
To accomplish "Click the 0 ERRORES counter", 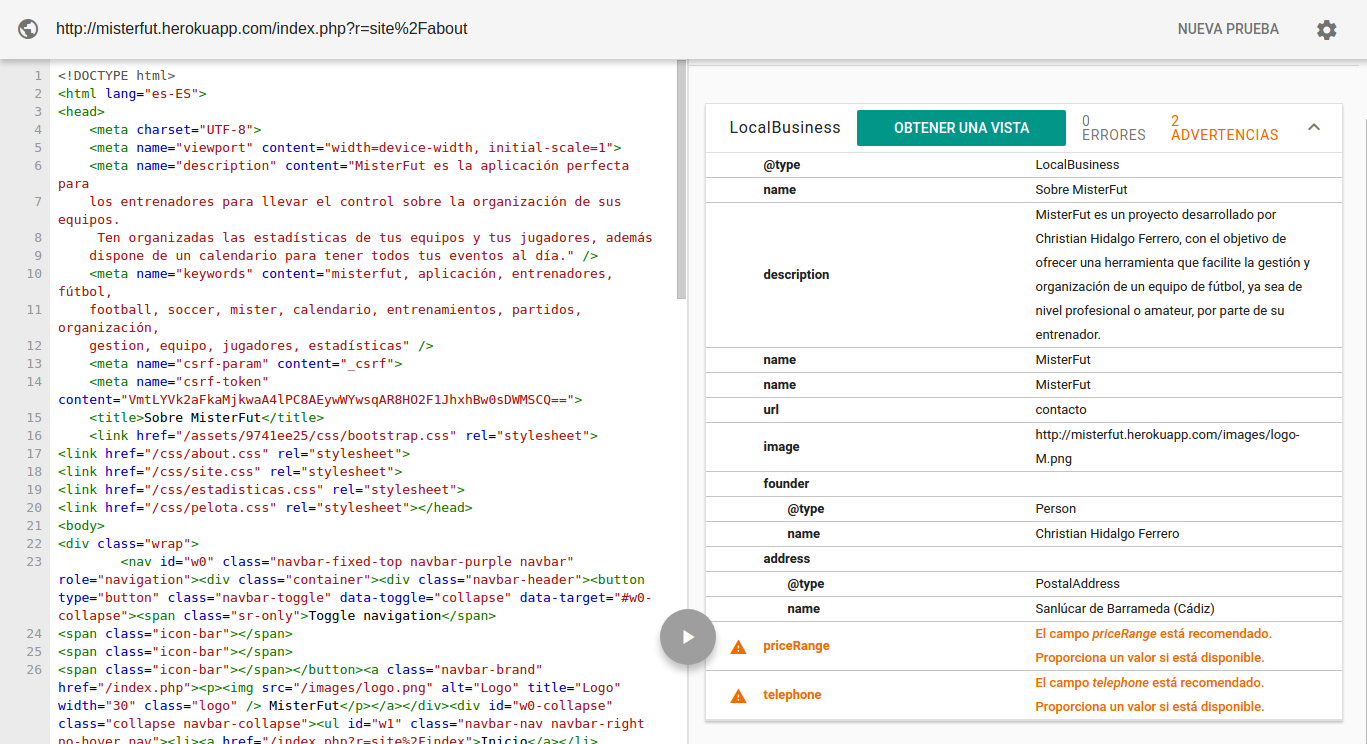I will coord(1114,128).
